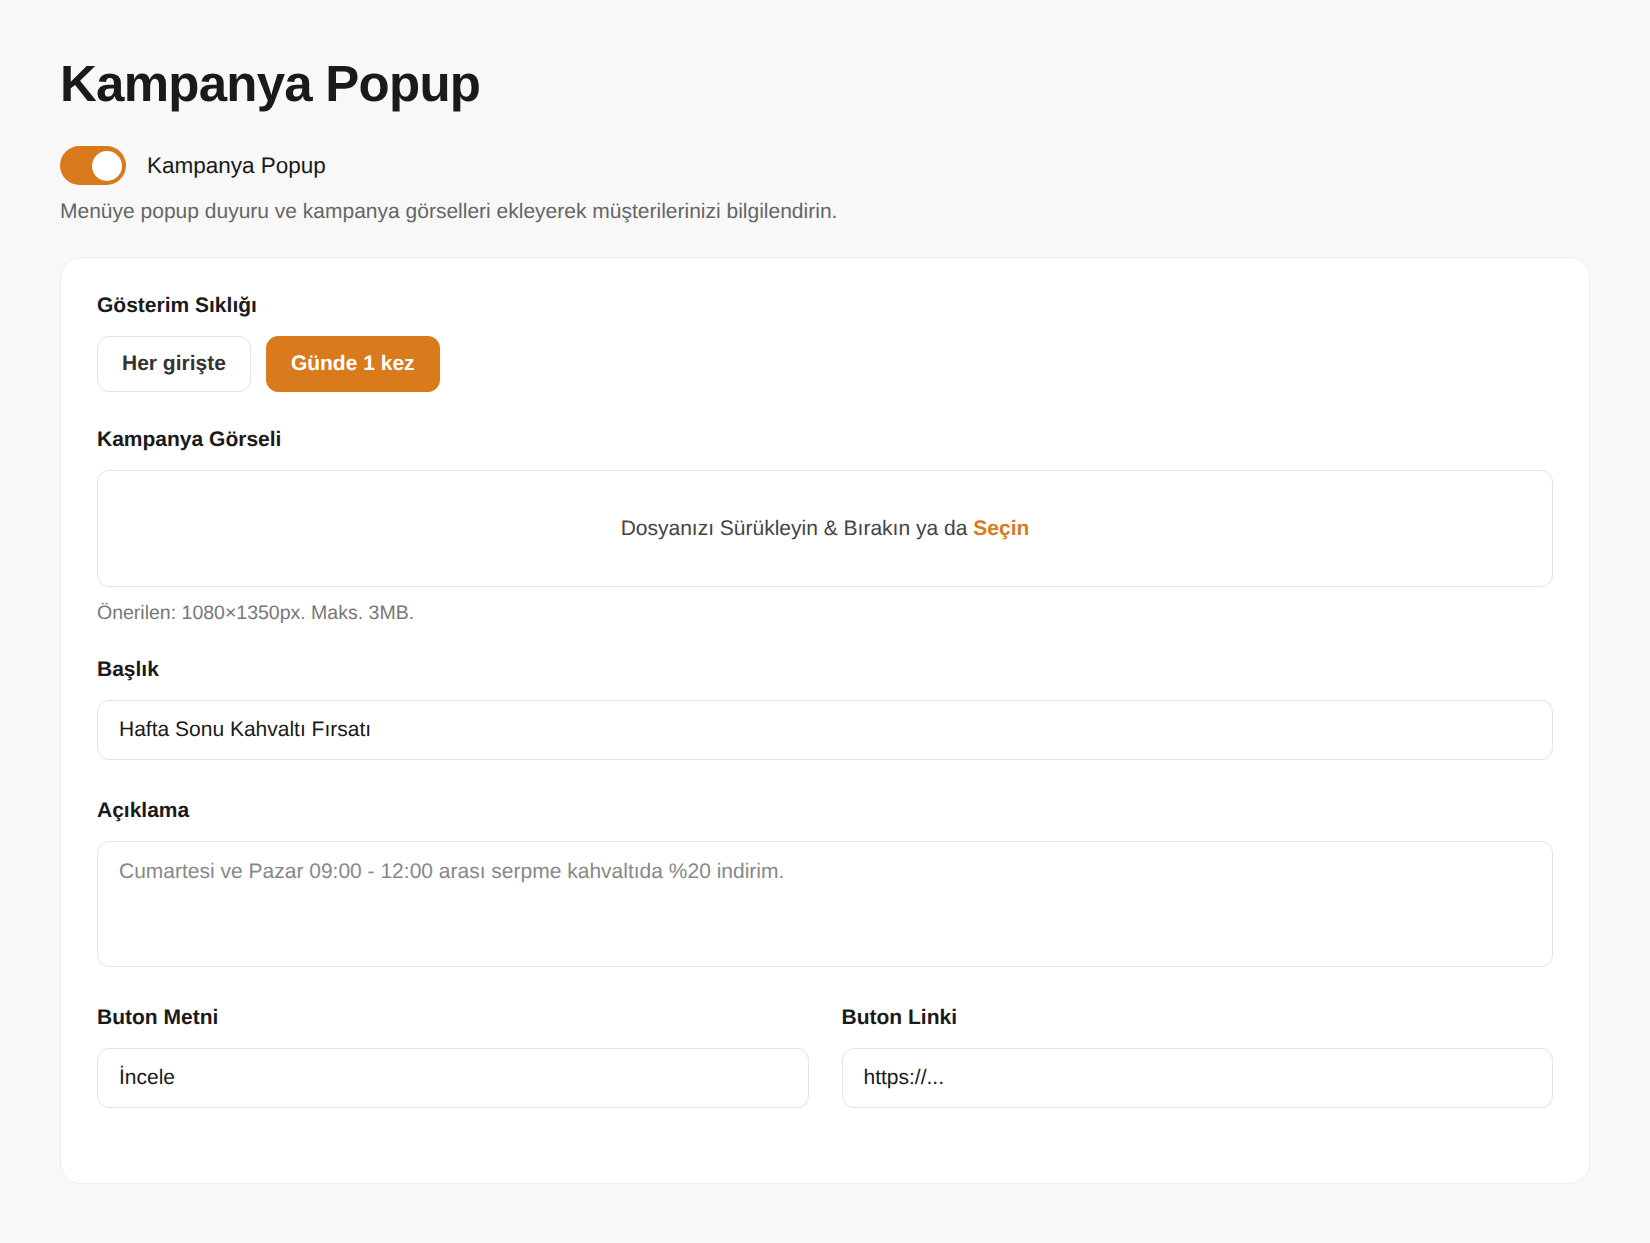This screenshot has width=1650, height=1243.
Task: Click the "Gösterim Sıklığı" section label
Action: tap(177, 305)
